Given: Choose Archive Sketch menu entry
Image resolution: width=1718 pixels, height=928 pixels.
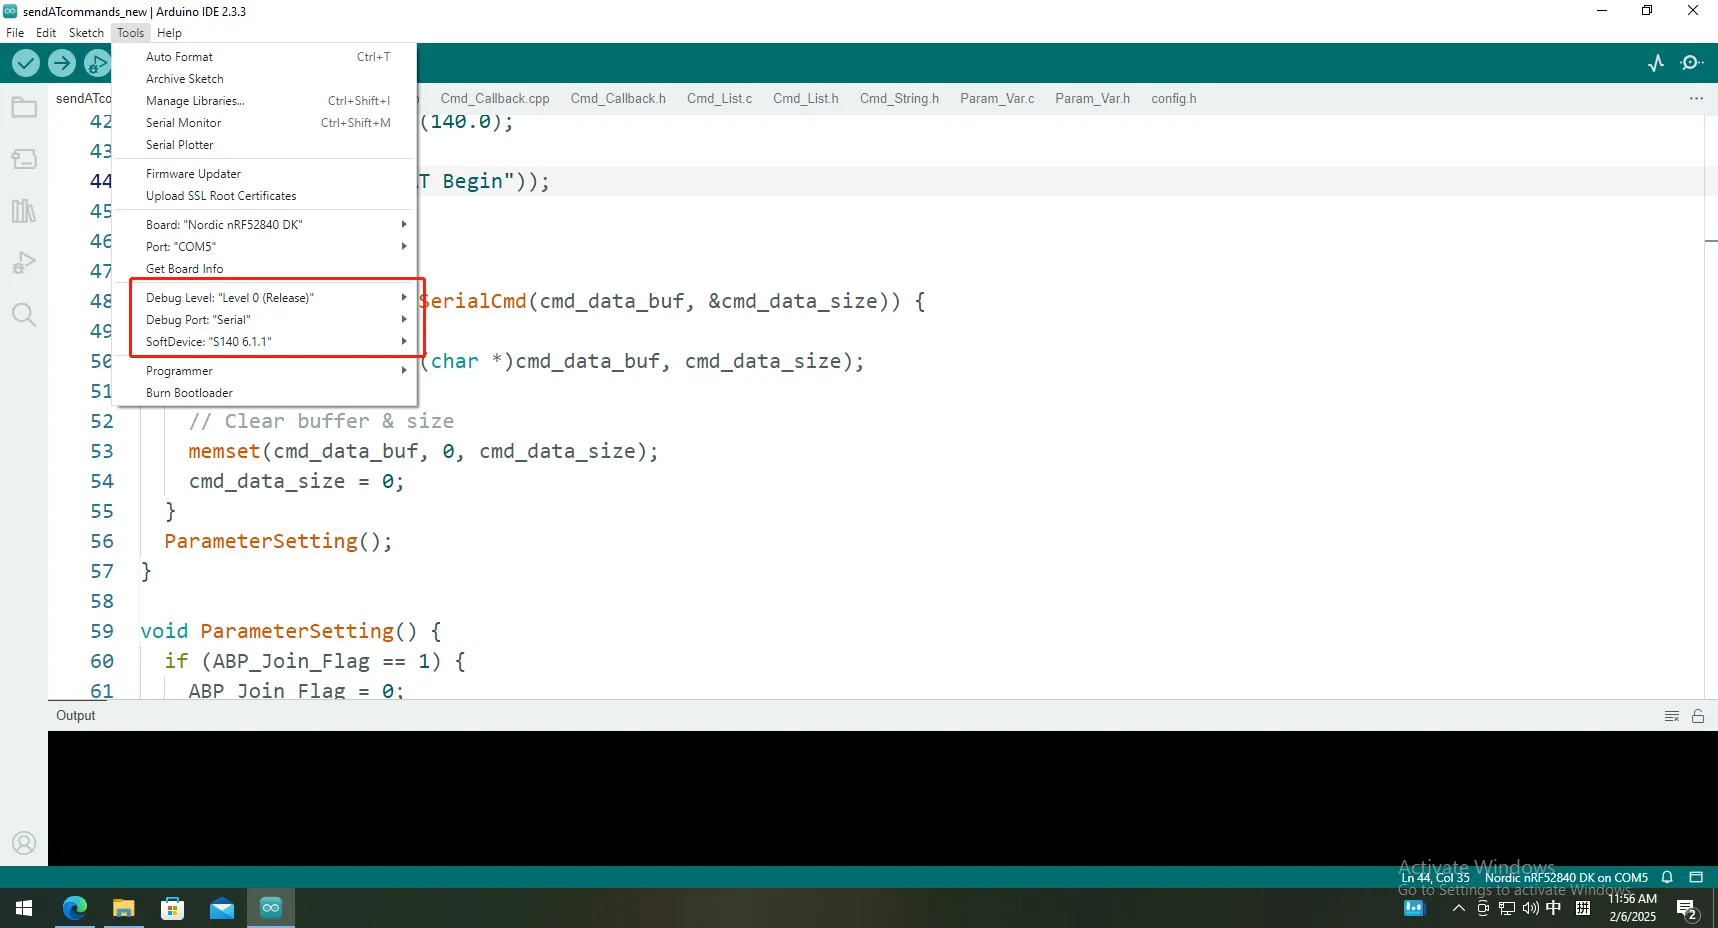Looking at the screenshot, I should point(264,79).
